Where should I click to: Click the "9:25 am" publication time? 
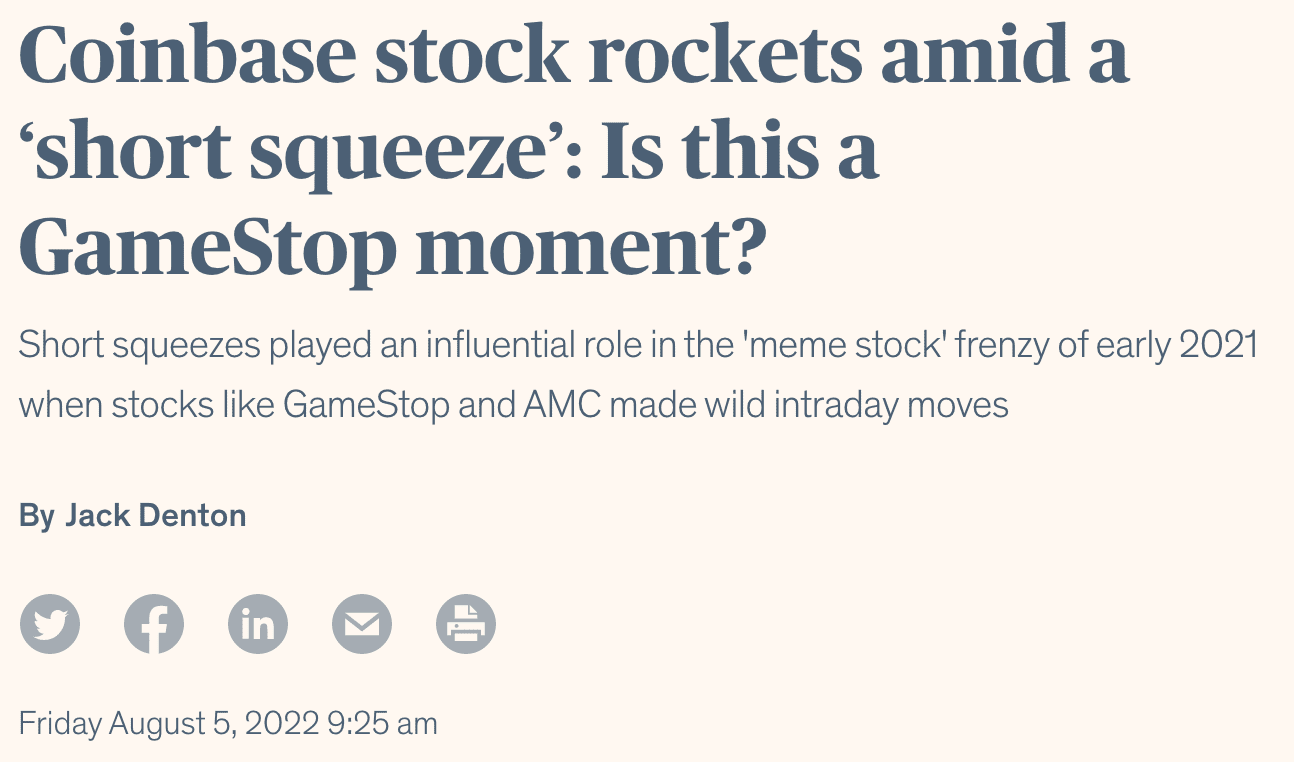(x=382, y=723)
